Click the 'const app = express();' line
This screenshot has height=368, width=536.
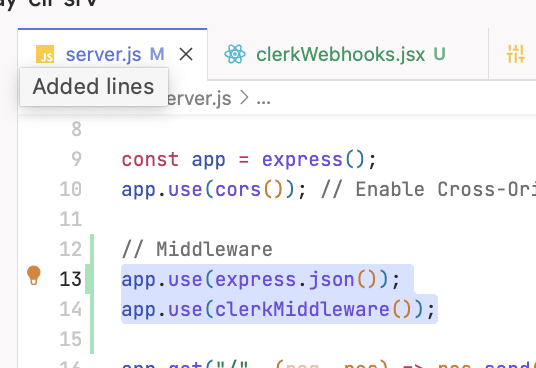tap(249, 160)
